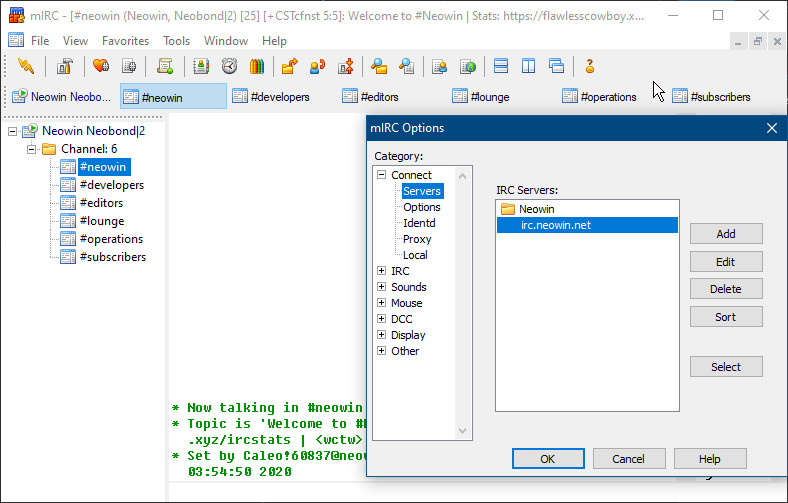Open the Favorites menu
The height and width of the screenshot is (503, 788).
(125, 41)
